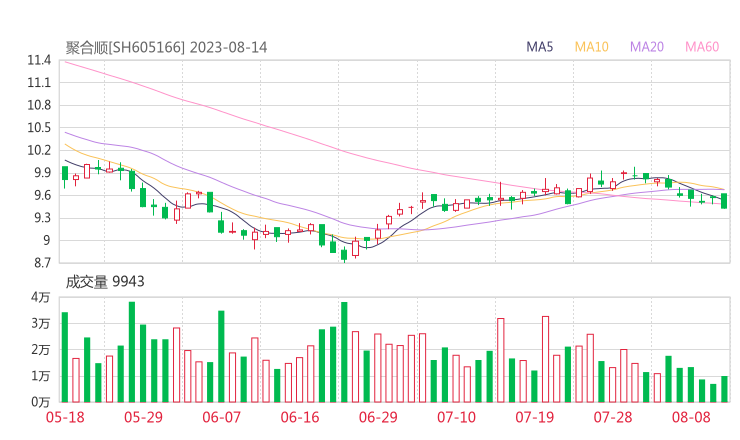The width and height of the screenshot is (740, 440).
Task: Click the 8.7 price axis label
Action: pos(42,263)
